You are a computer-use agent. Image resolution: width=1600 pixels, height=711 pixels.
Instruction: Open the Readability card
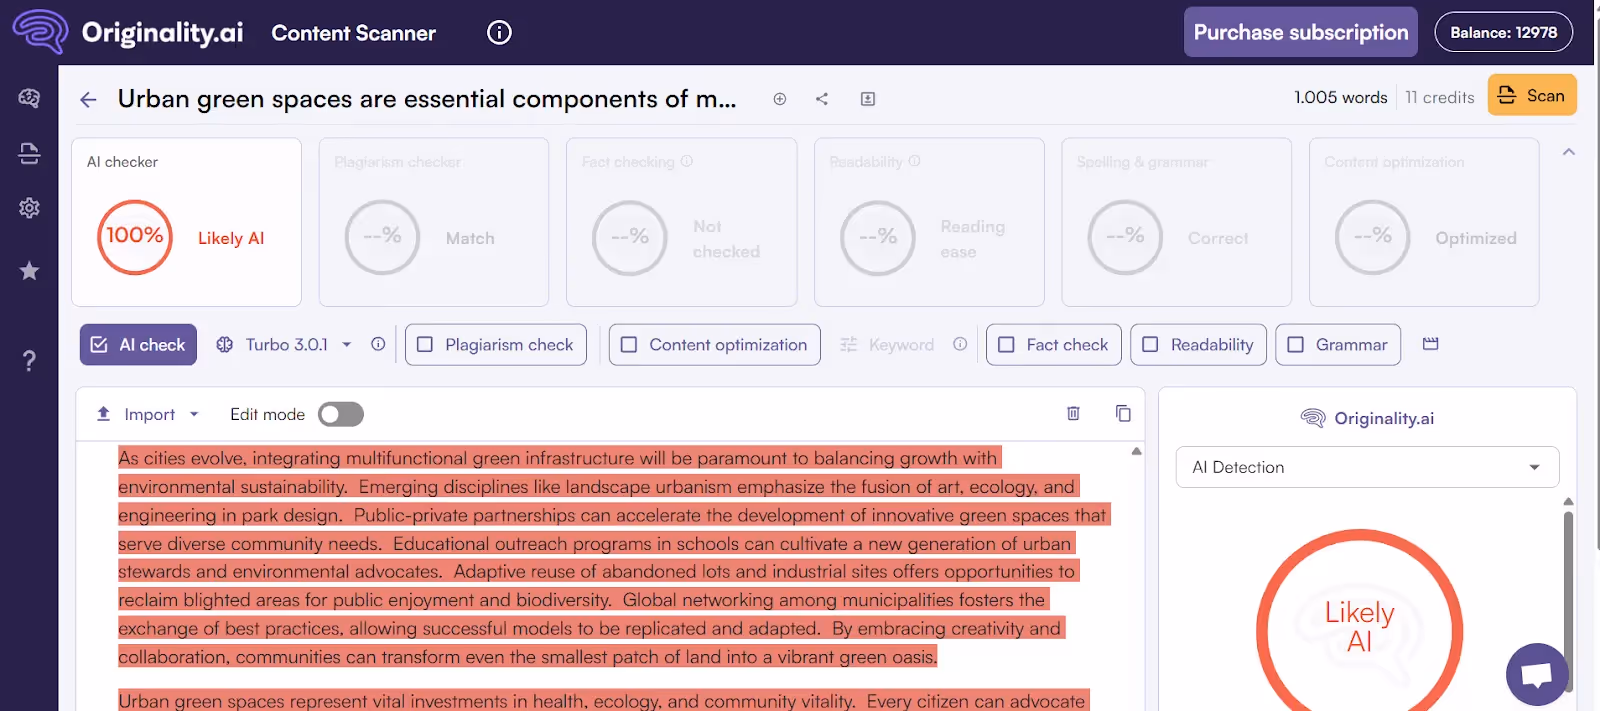(929, 222)
